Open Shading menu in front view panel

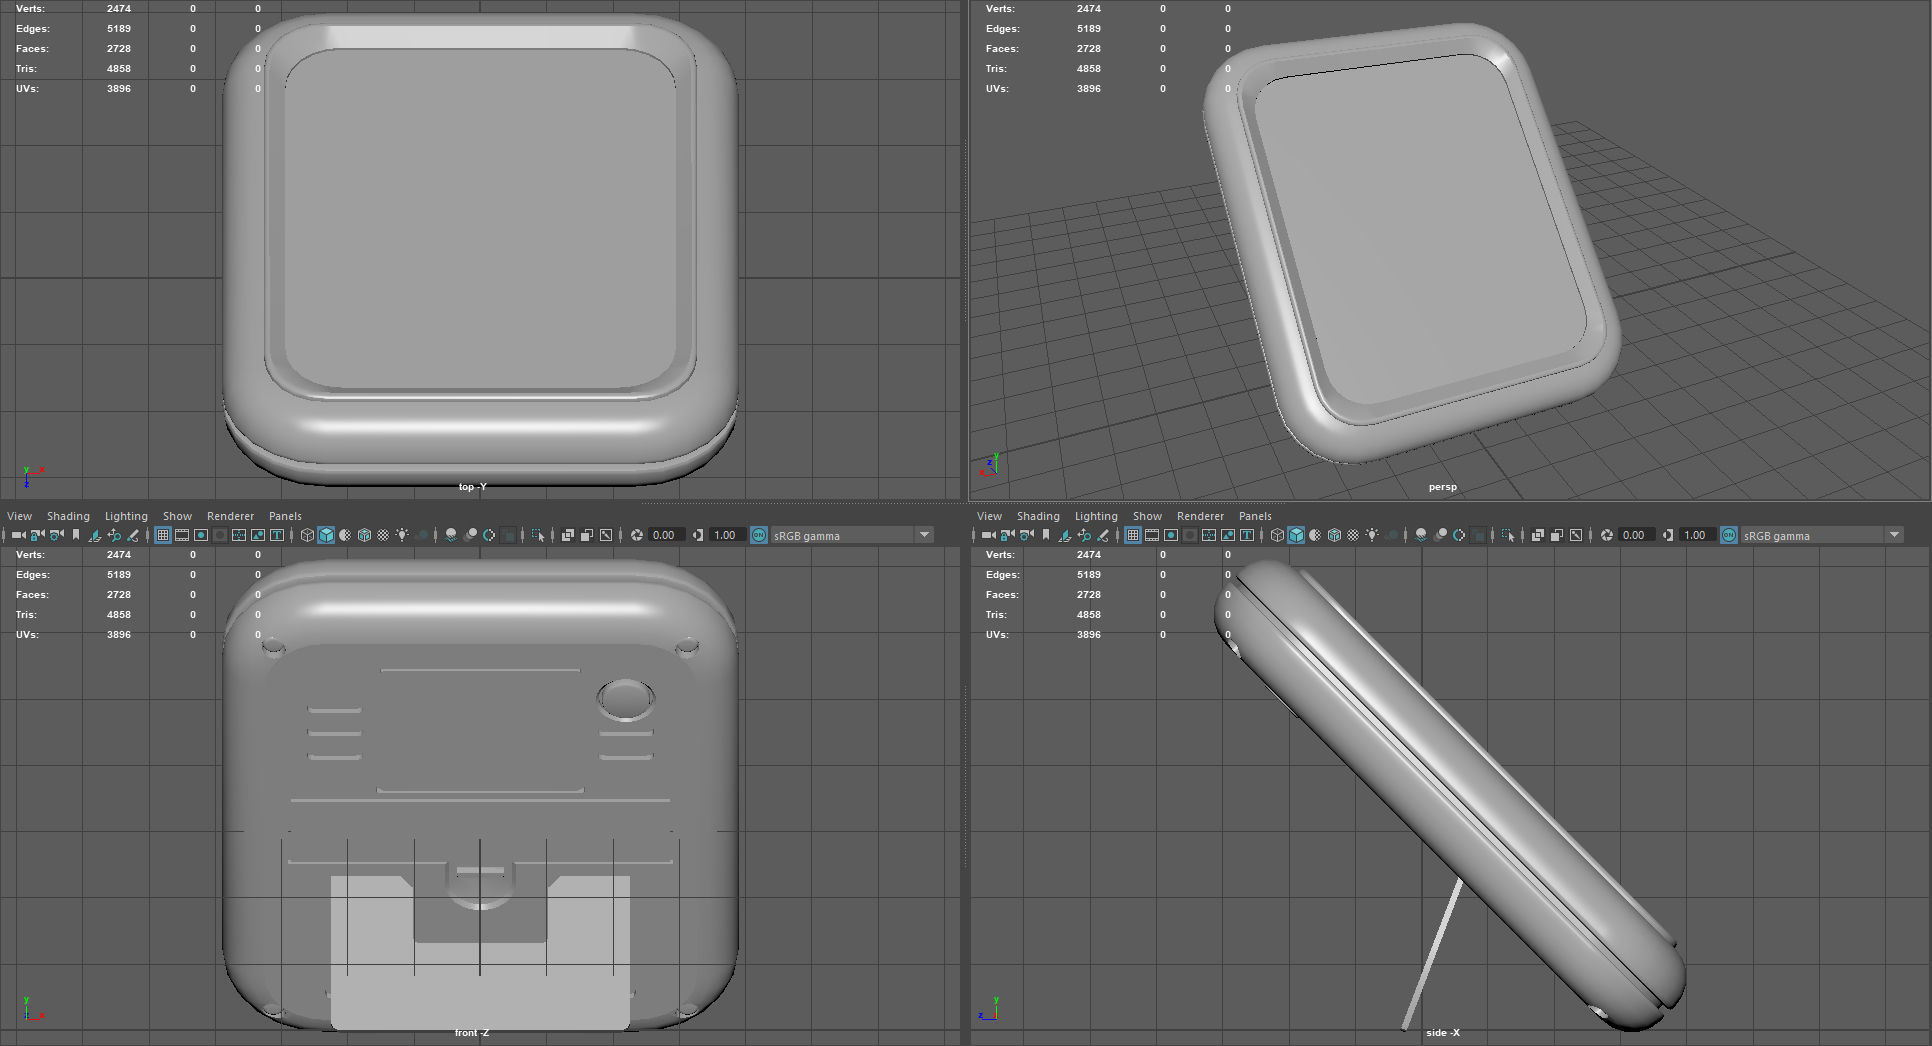click(68, 516)
